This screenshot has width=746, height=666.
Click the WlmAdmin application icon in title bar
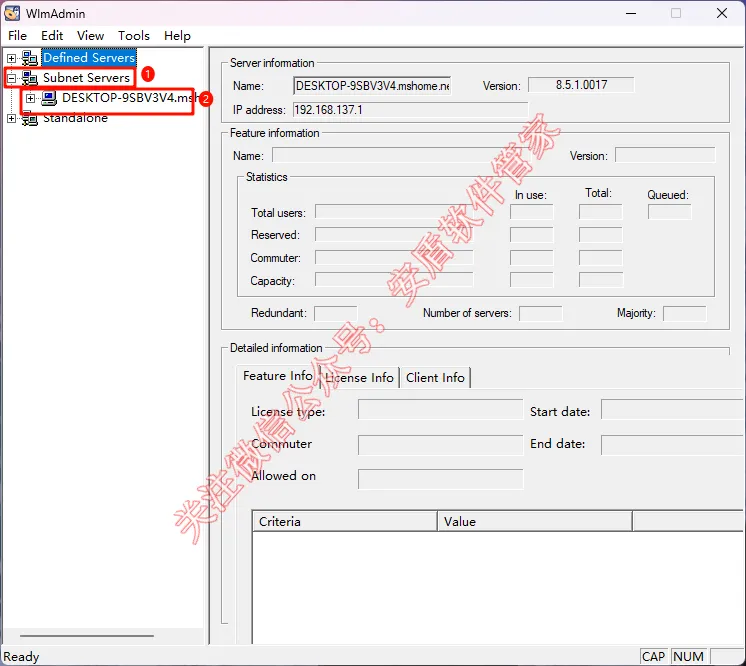coord(12,13)
